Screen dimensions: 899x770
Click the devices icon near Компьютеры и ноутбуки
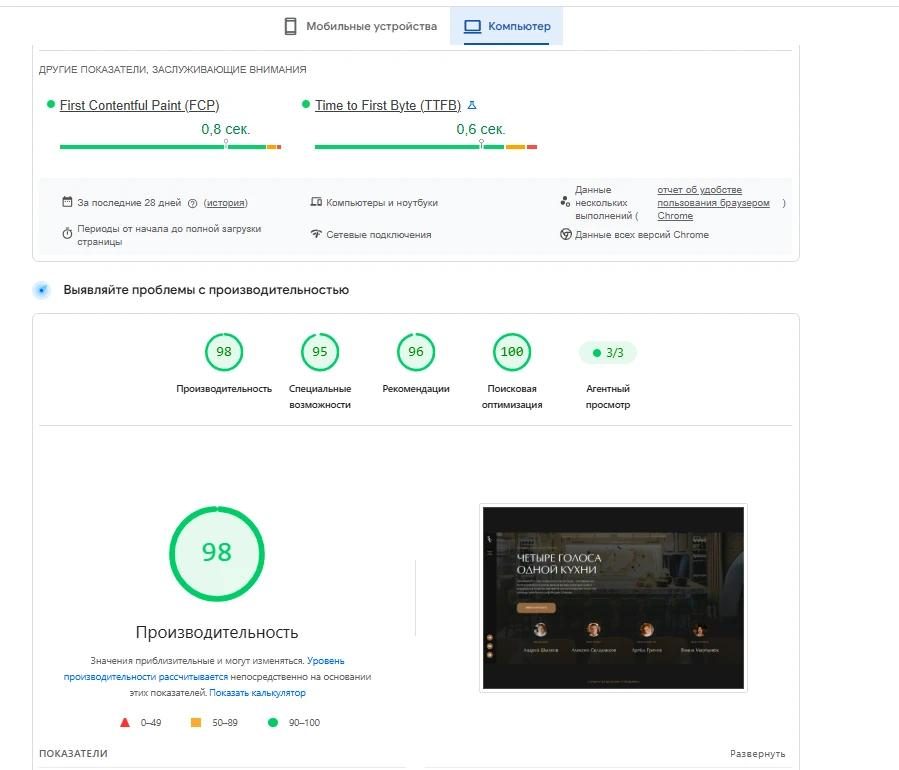point(316,202)
